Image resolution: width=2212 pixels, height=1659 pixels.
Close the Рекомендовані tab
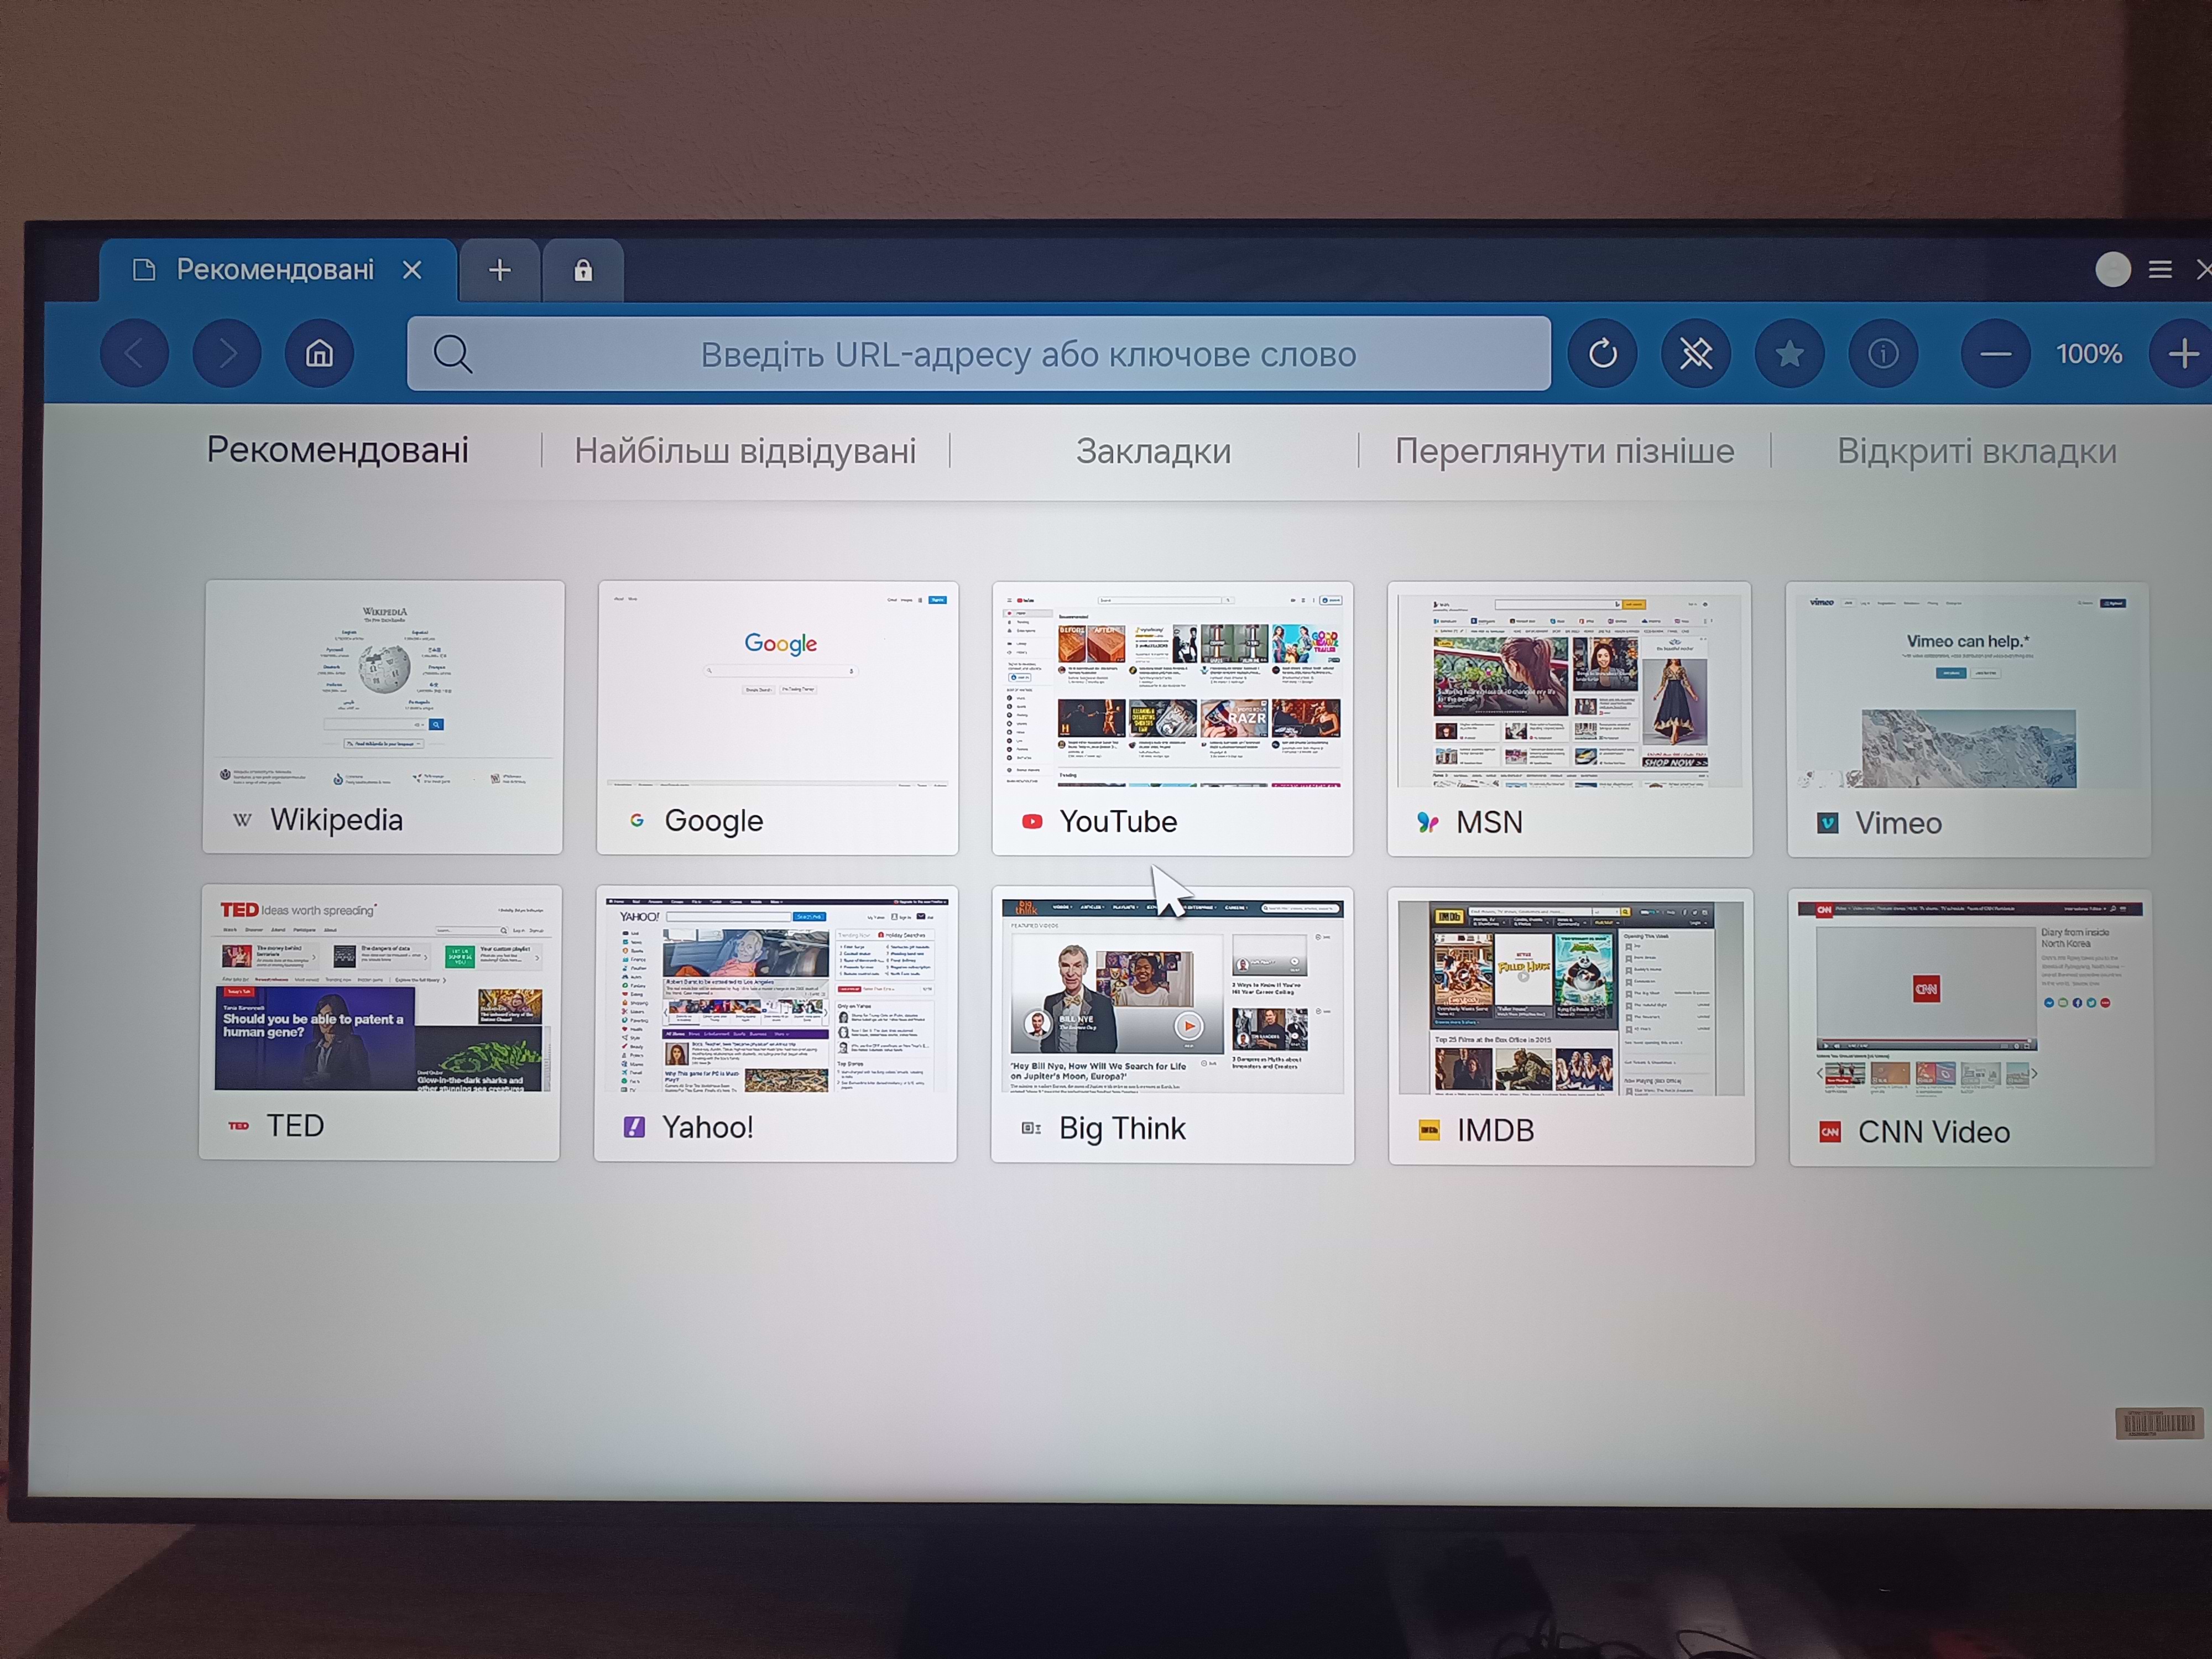tap(412, 270)
